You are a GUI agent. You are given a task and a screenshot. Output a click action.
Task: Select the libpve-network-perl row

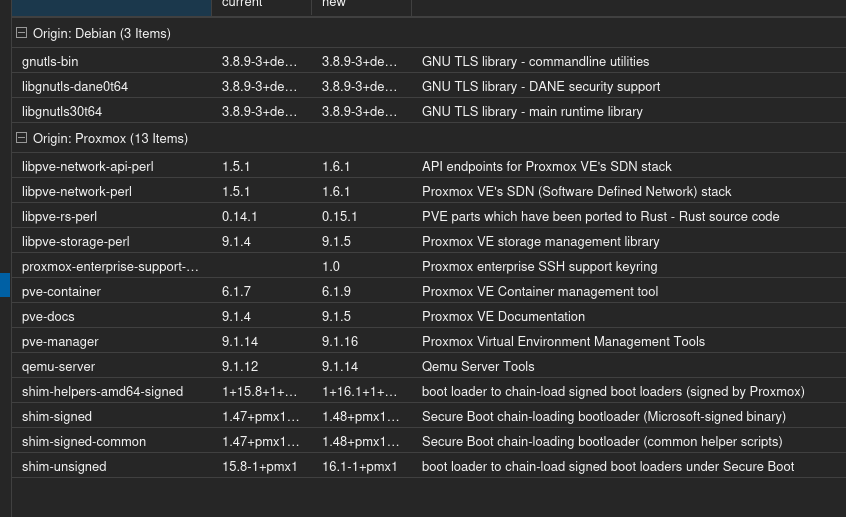(x=429, y=192)
